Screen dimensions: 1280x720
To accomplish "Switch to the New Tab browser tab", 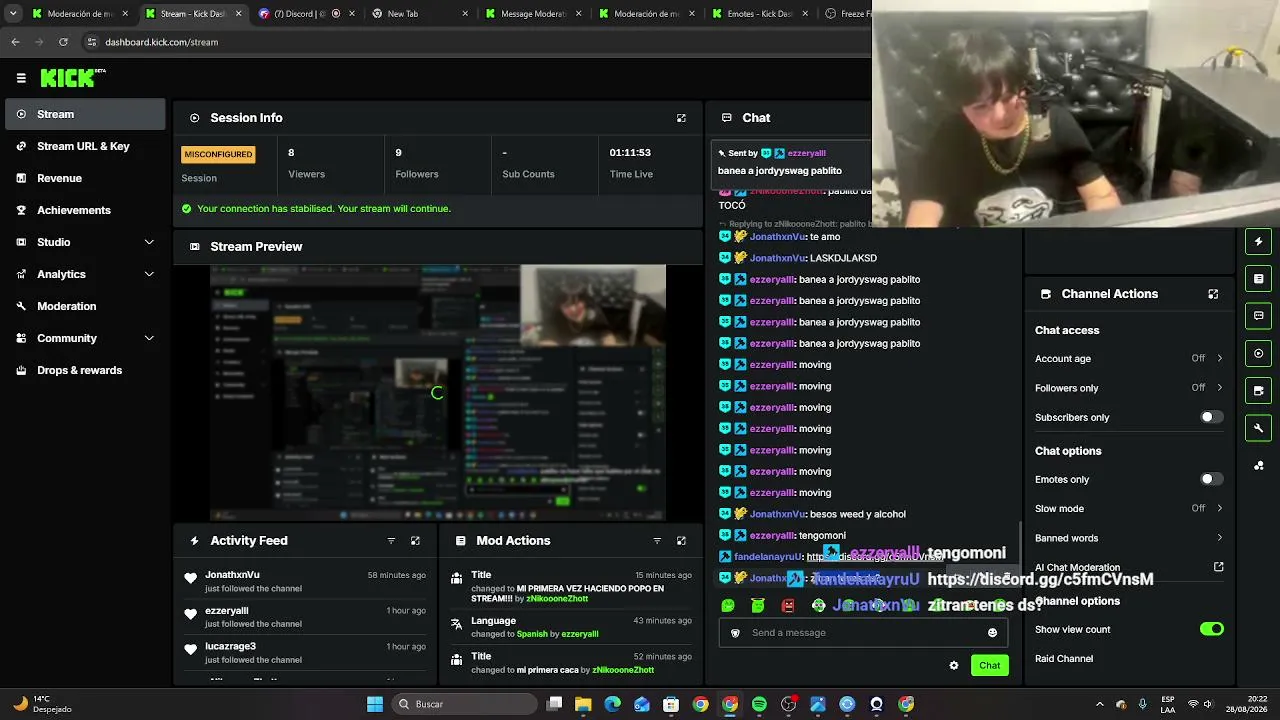I will click(417, 14).
